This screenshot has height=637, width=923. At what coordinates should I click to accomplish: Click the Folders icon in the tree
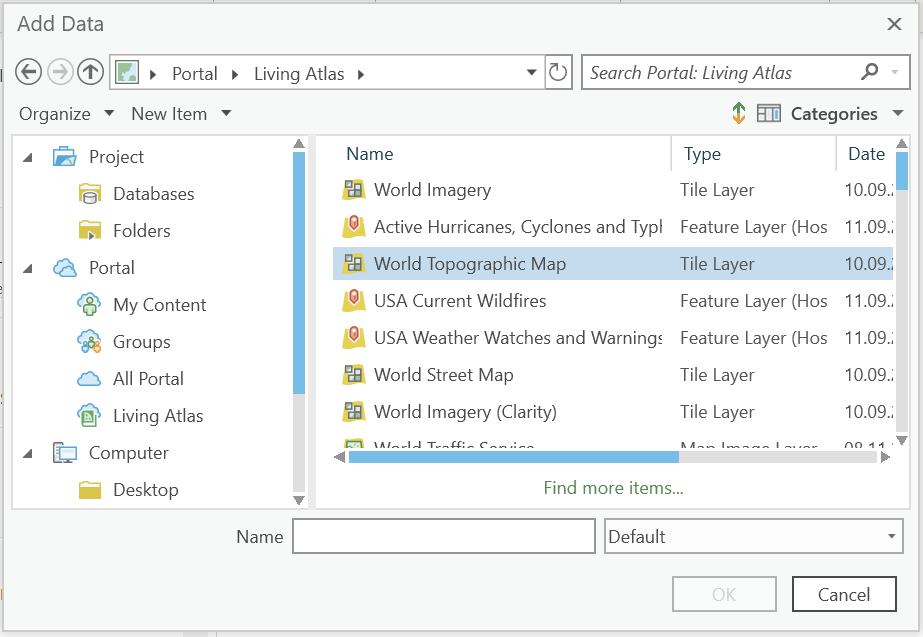click(89, 231)
